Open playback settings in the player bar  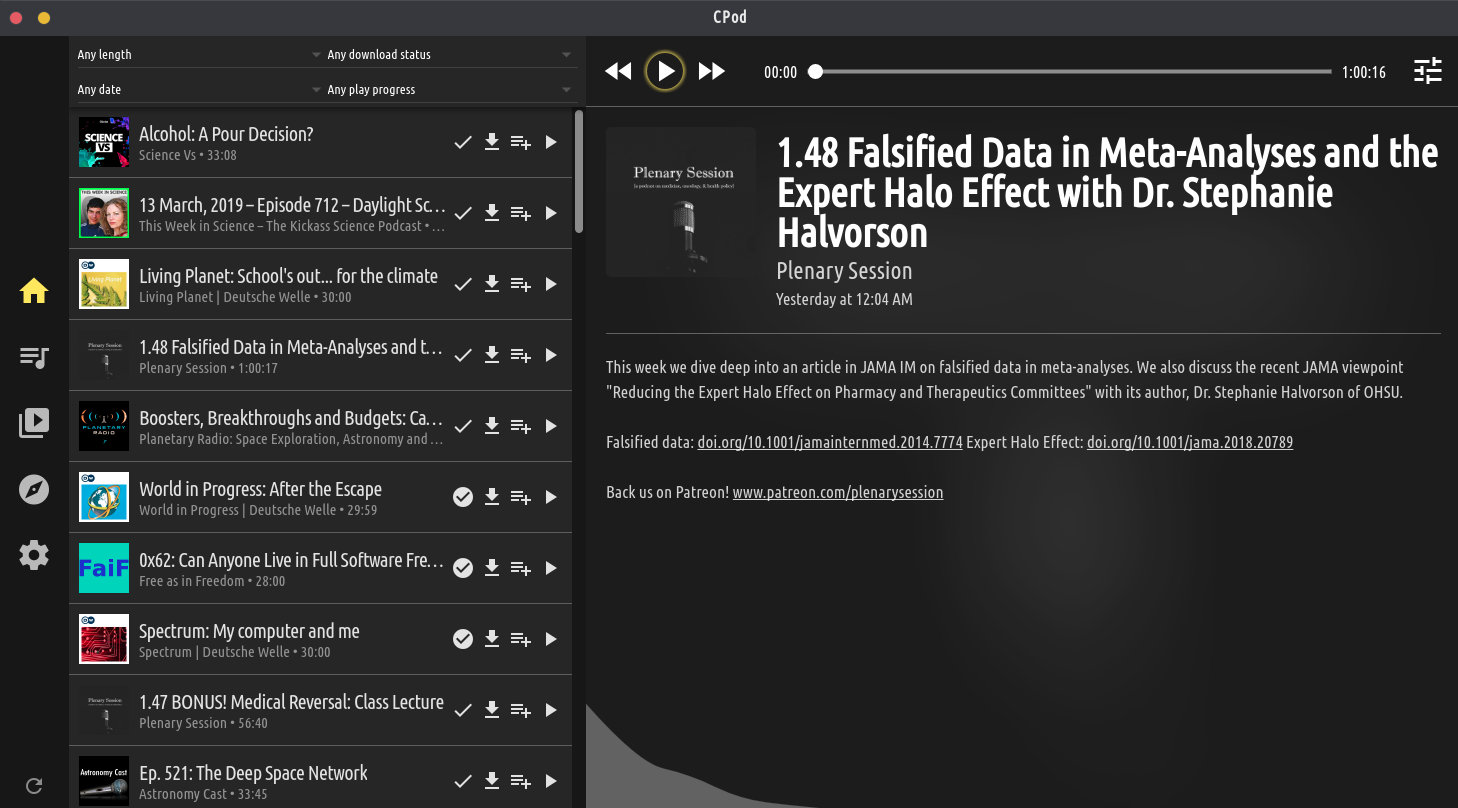[1427, 71]
